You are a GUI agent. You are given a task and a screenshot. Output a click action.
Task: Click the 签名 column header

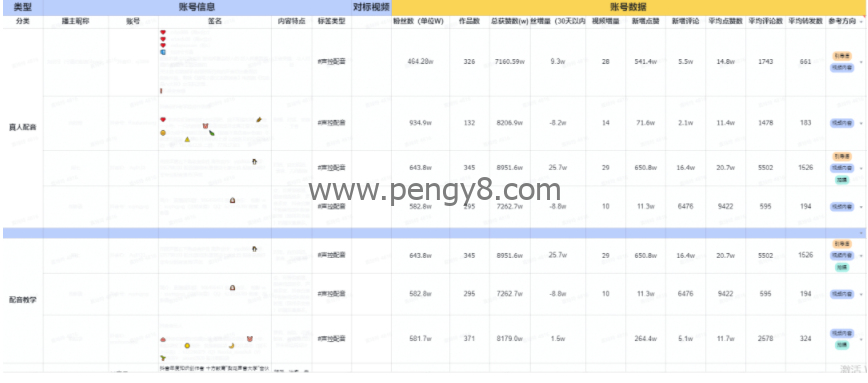tap(215, 22)
